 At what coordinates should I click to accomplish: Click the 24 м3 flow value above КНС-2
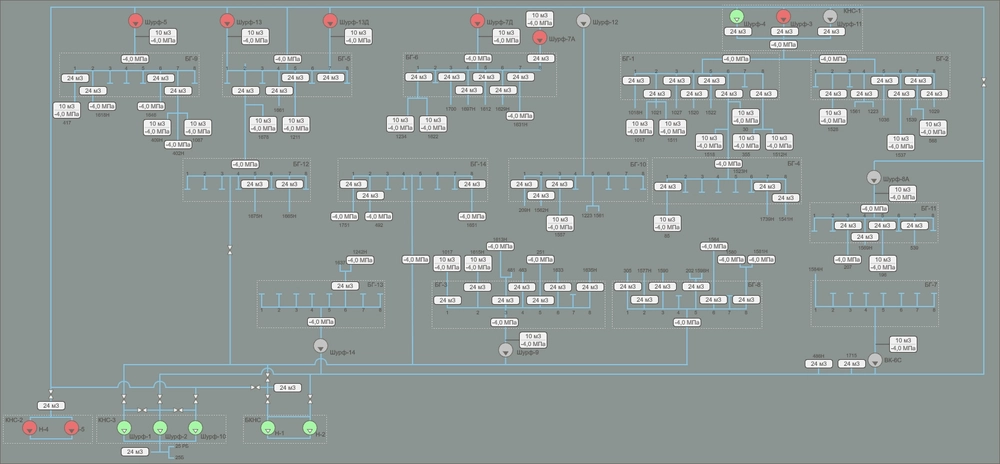[52, 405]
